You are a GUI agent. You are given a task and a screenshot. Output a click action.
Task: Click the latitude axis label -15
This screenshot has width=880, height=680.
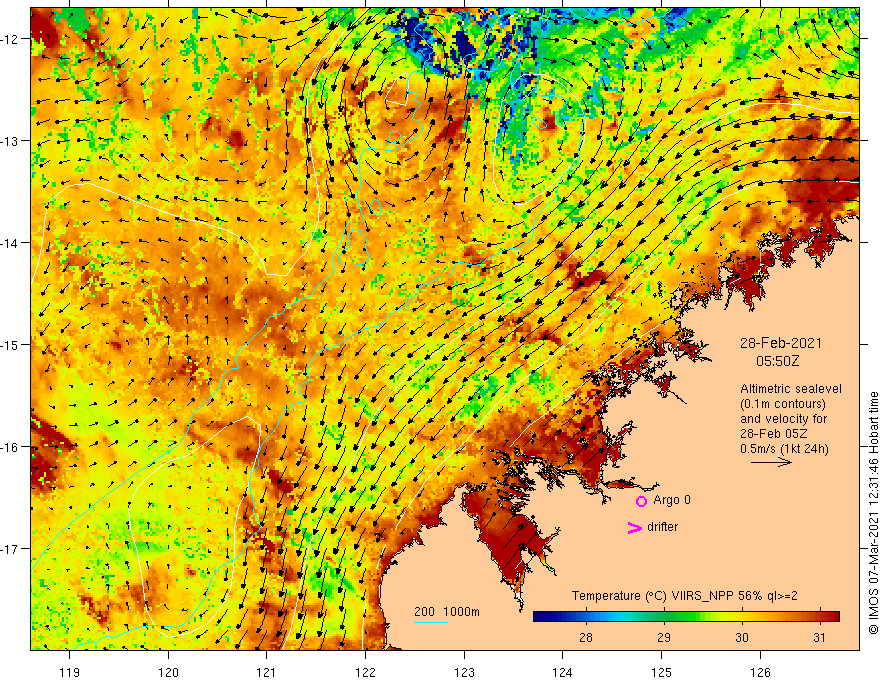pyautogui.click(x=10, y=345)
